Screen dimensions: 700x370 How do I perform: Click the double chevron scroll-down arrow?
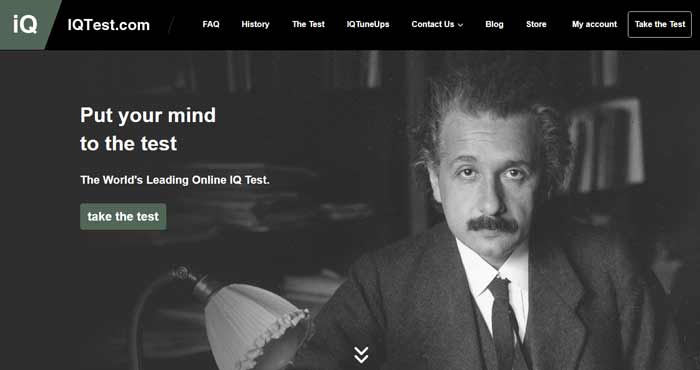click(x=361, y=355)
